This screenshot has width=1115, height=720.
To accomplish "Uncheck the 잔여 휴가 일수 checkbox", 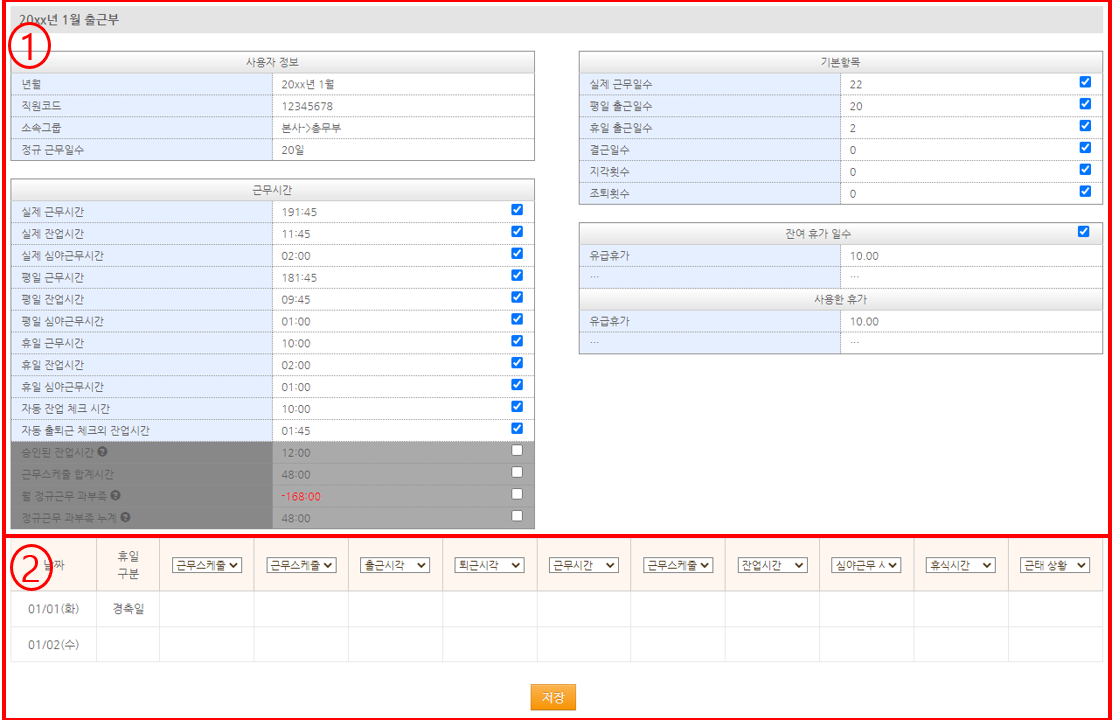I will tap(1084, 231).
